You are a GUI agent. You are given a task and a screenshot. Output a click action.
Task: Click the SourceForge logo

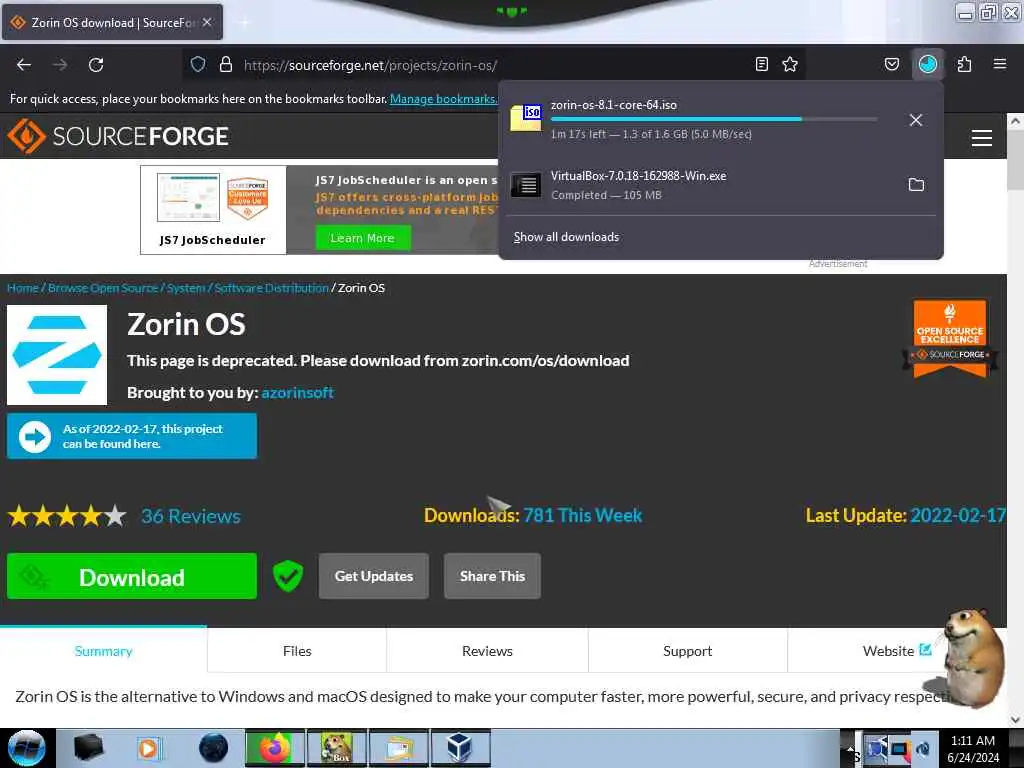(118, 136)
